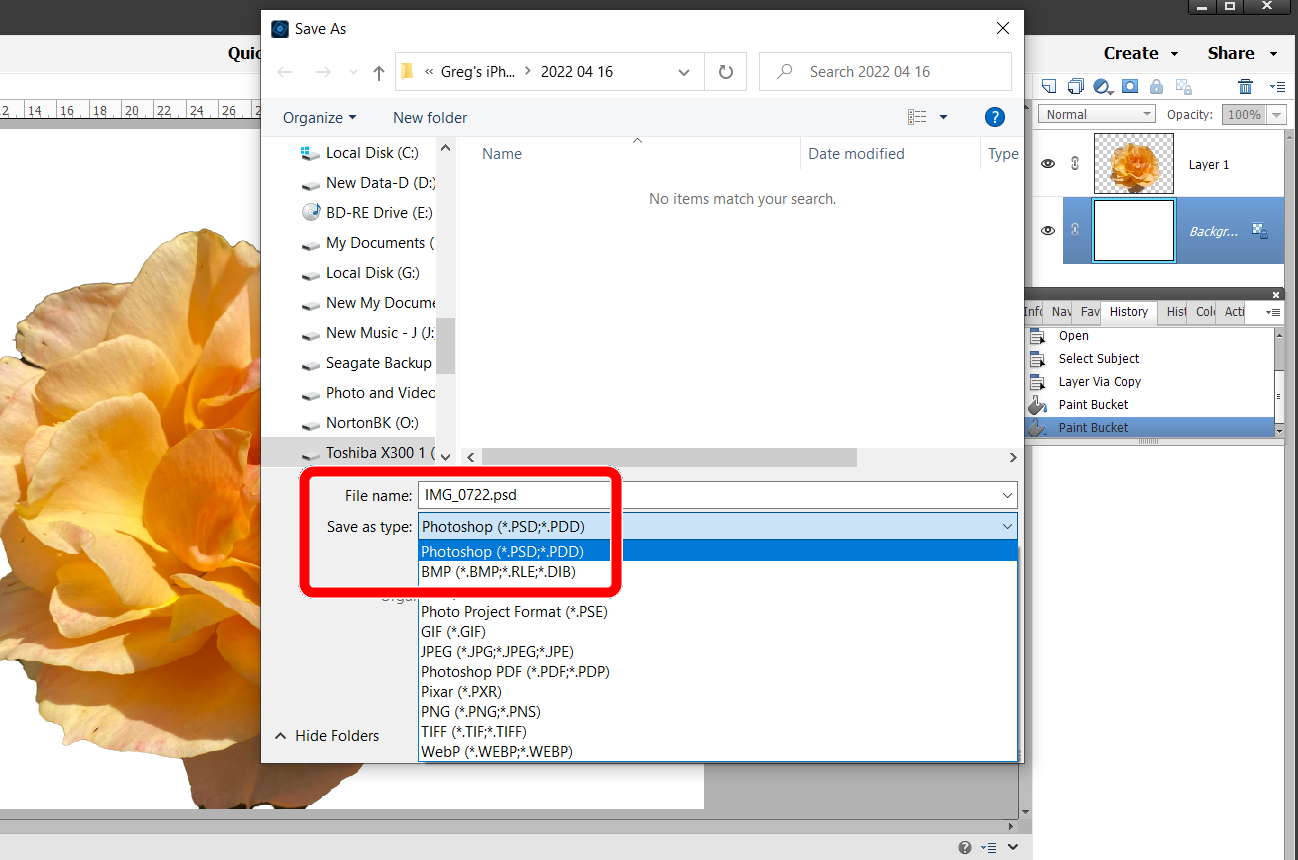Viewport: 1298px width, 860px height.
Task: Switch to the History tab
Action: (1128, 311)
